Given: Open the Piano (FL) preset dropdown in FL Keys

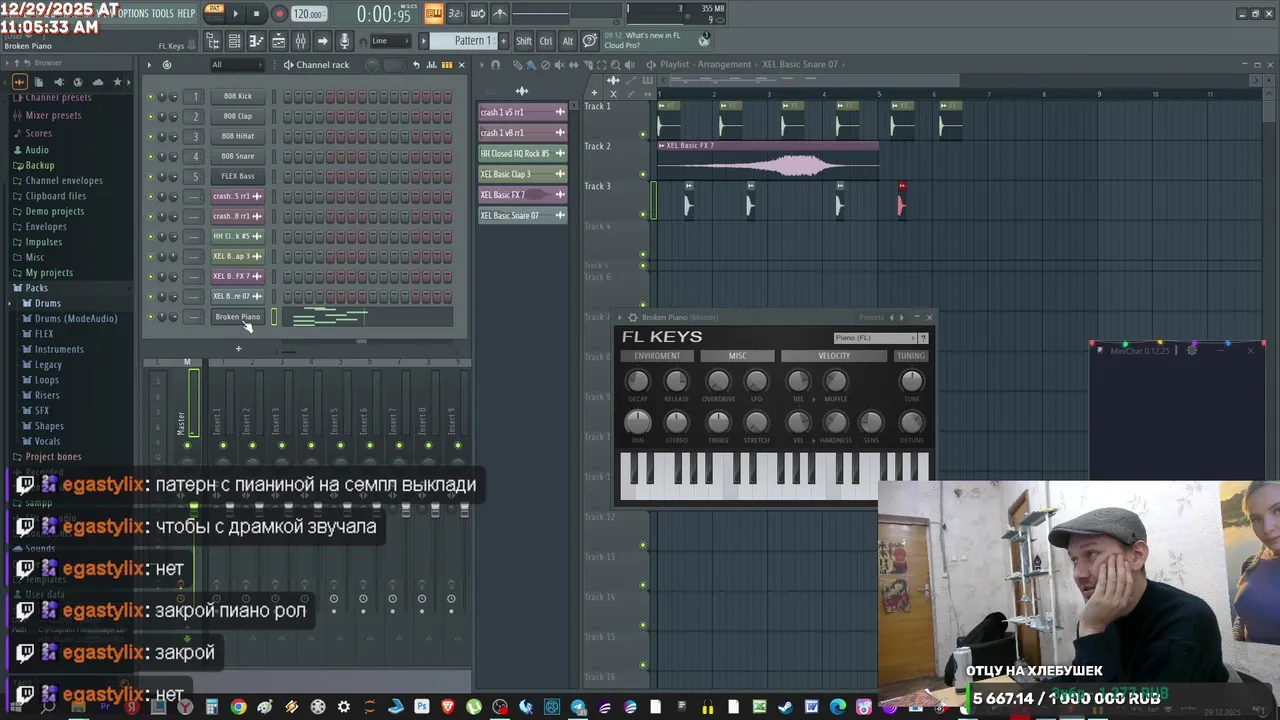Looking at the screenshot, I should click(x=875, y=338).
